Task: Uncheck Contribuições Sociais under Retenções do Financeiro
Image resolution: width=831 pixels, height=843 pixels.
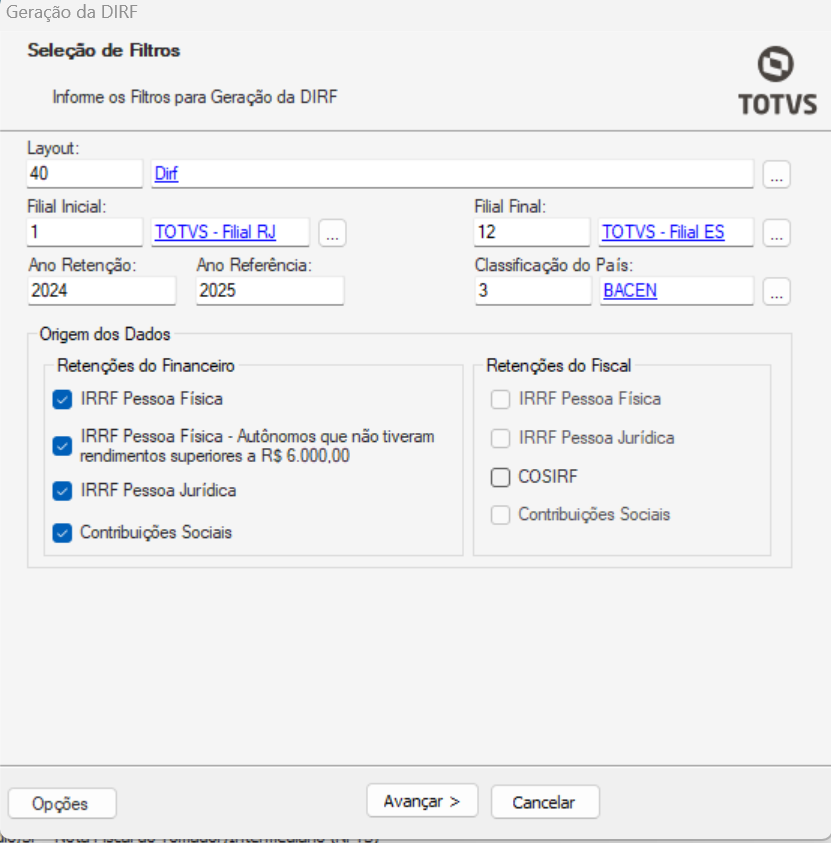Action: [x=62, y=533]
